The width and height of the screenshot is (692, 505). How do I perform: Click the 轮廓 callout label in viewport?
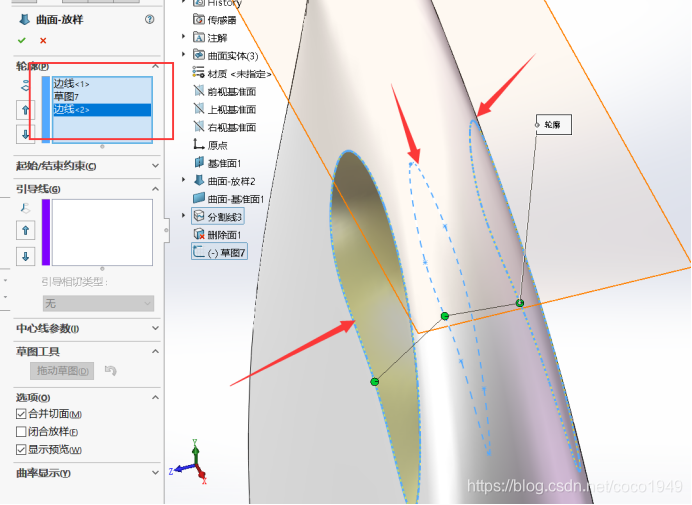553,125
